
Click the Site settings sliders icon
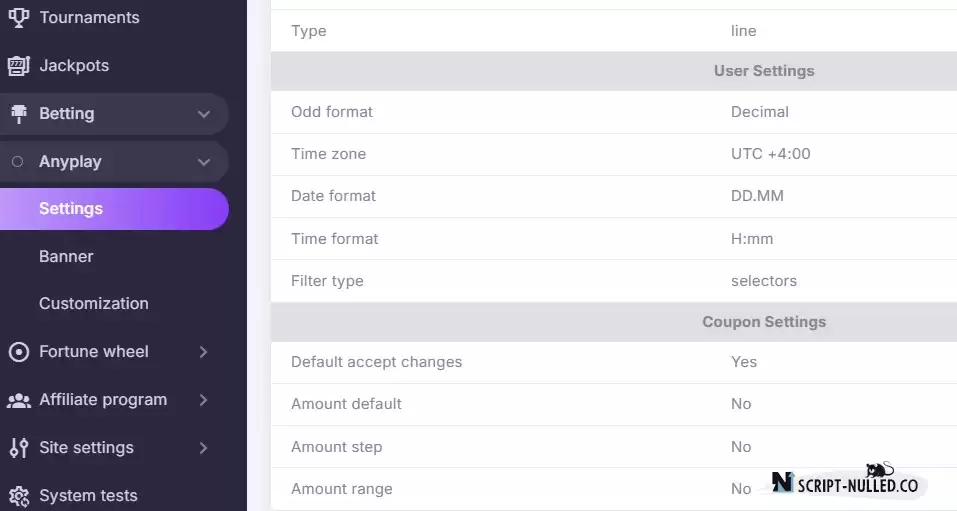click(x=19, y=448)
